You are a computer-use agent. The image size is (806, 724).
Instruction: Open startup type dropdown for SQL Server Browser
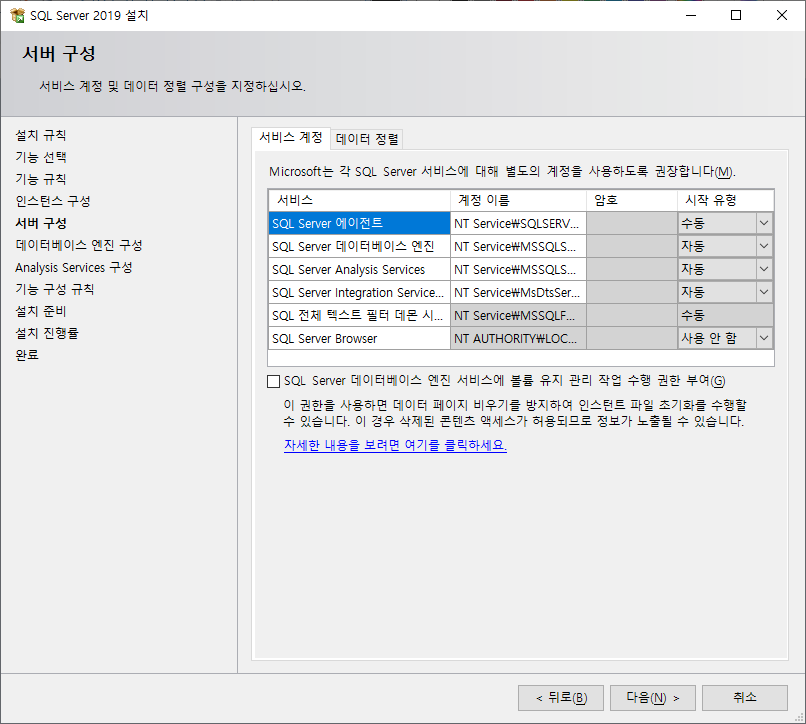pos(764,338)
